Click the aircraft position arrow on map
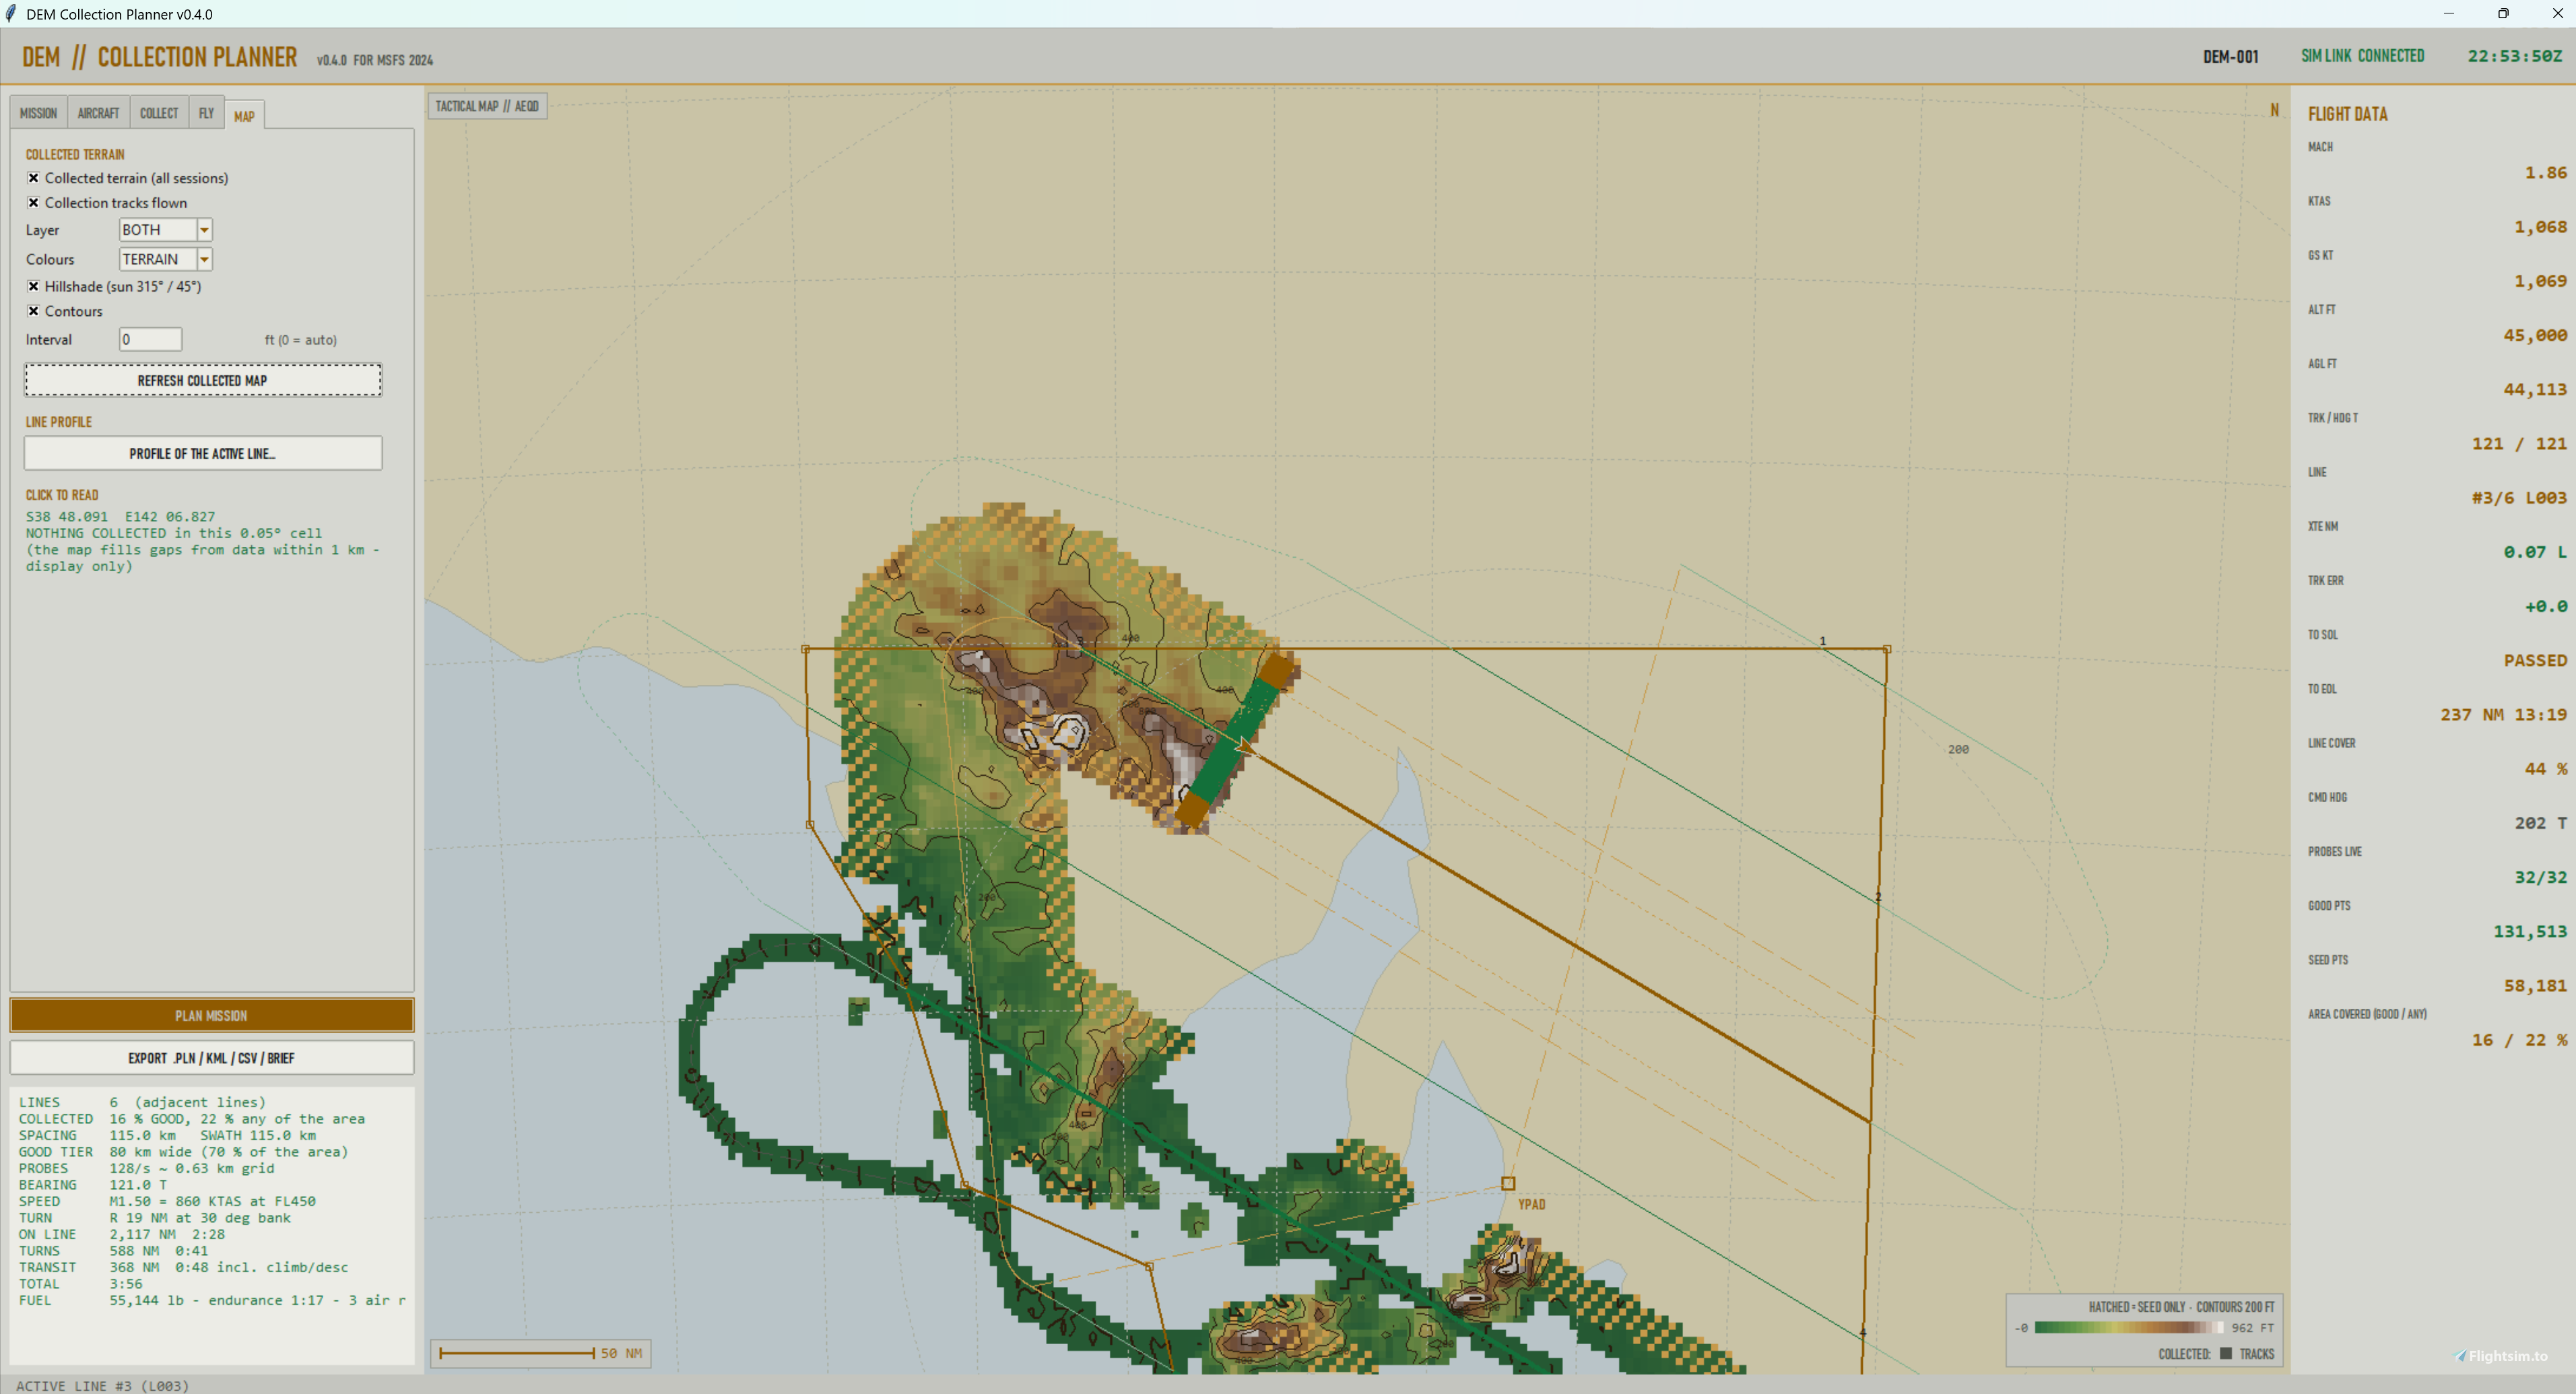This screenshot has width=2576, height=1394. pyautogui.click(x=1243, y=746)
